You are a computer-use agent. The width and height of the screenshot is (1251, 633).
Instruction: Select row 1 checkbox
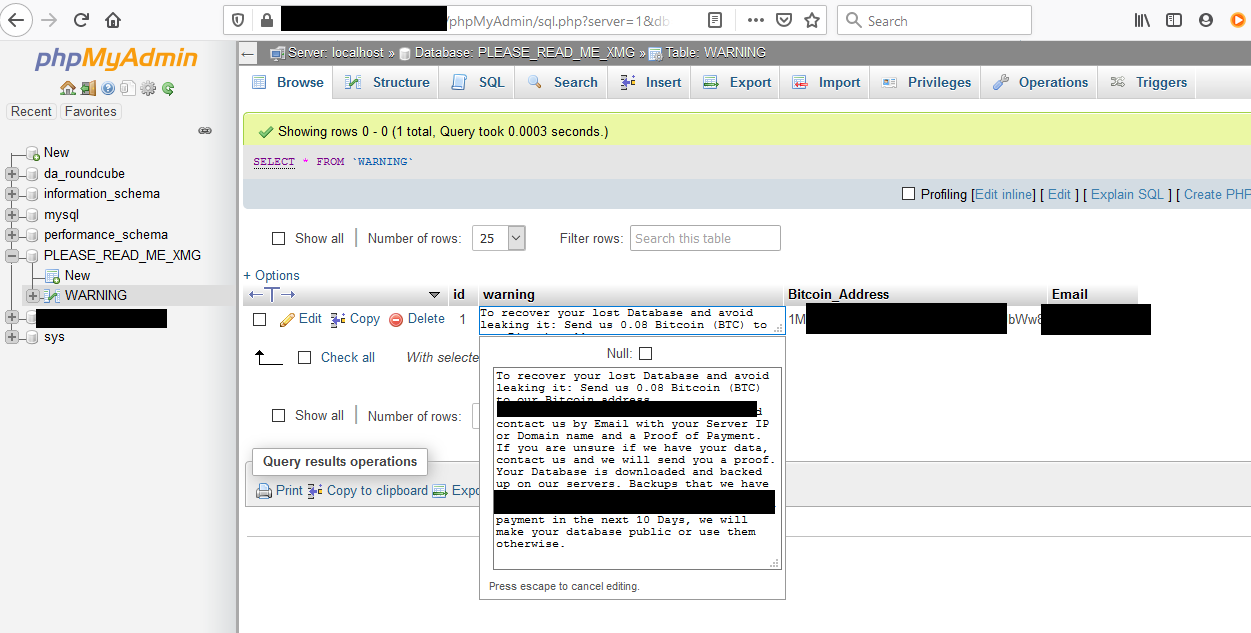[x=260, y=319]
